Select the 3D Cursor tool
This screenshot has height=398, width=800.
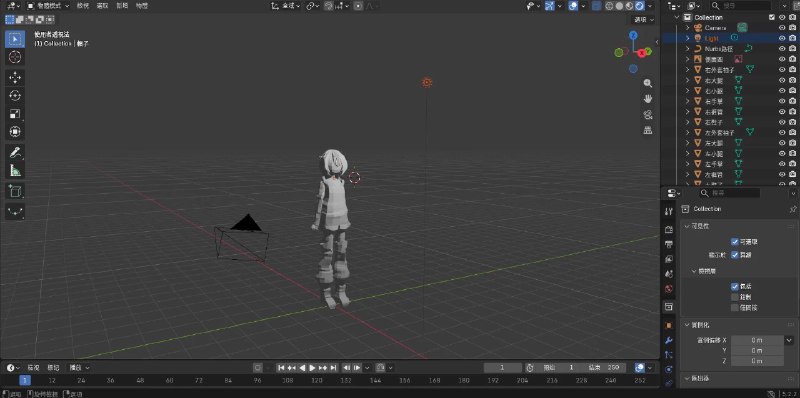coord(15,57)
